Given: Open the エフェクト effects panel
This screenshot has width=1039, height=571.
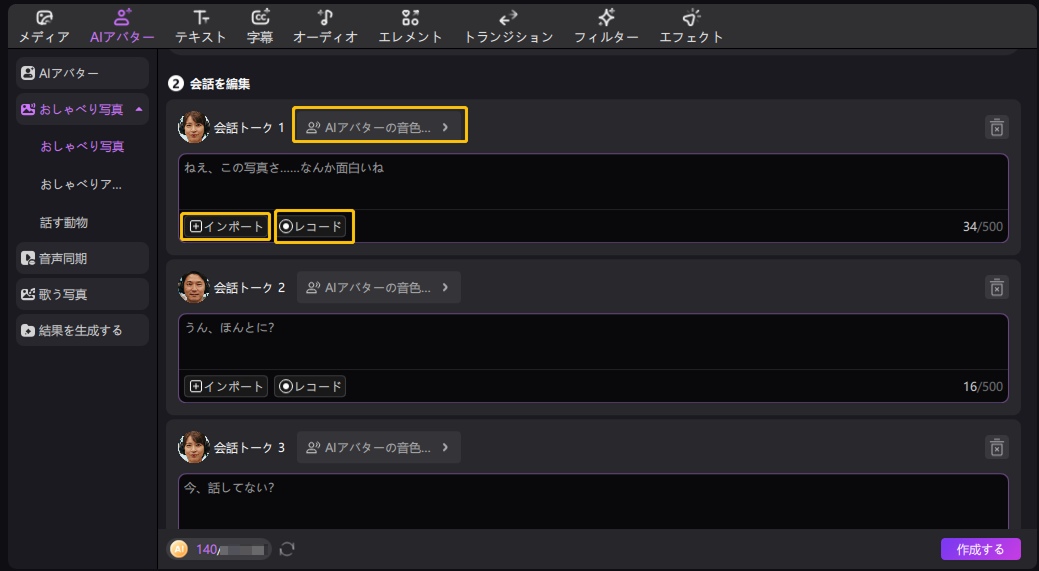Looking at the screenshot, I should click(x=691, y=26).
